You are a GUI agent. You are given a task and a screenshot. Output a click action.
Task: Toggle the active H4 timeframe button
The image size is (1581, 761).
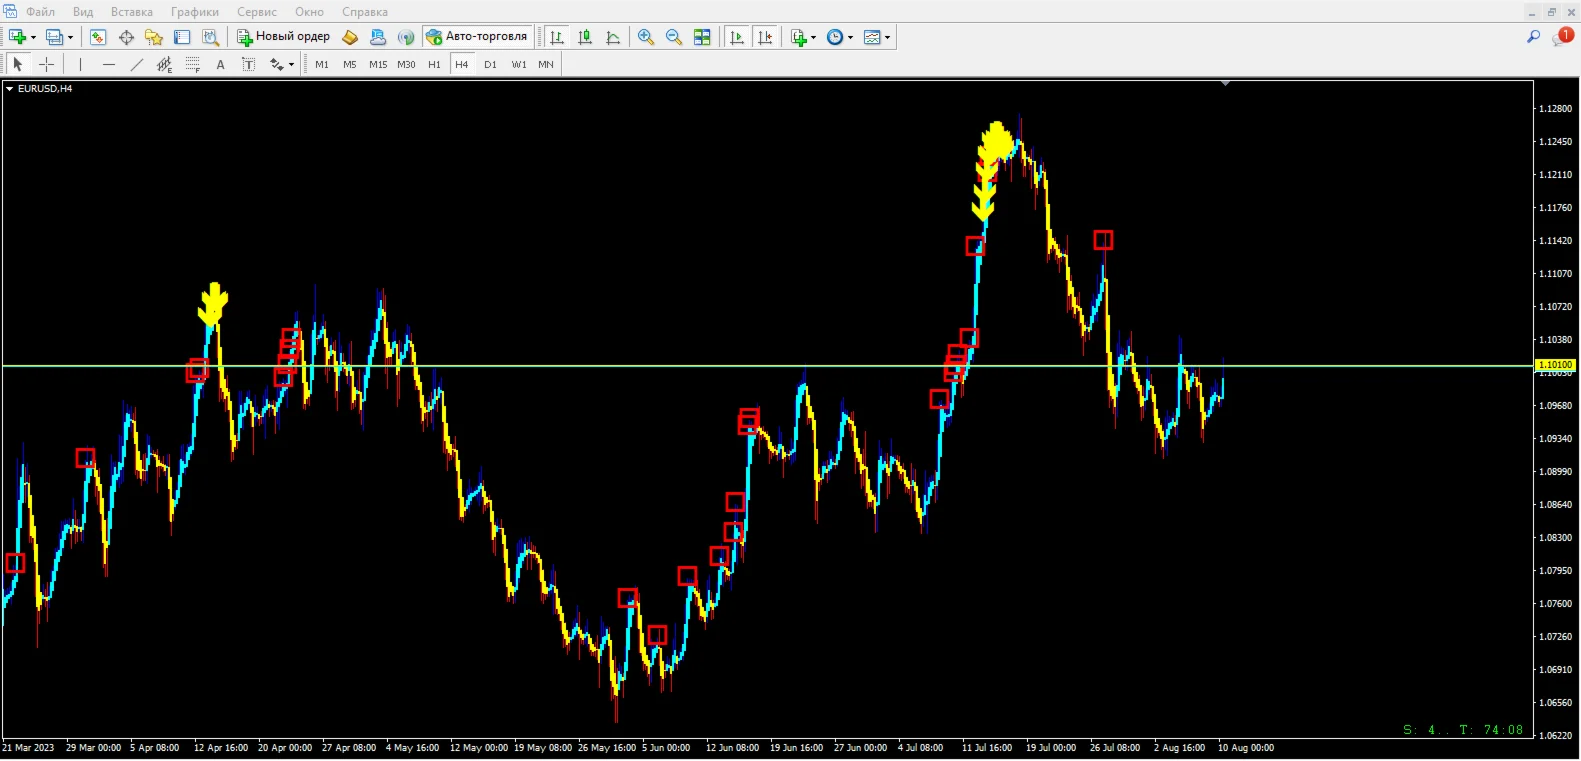(x=462, y=64)
